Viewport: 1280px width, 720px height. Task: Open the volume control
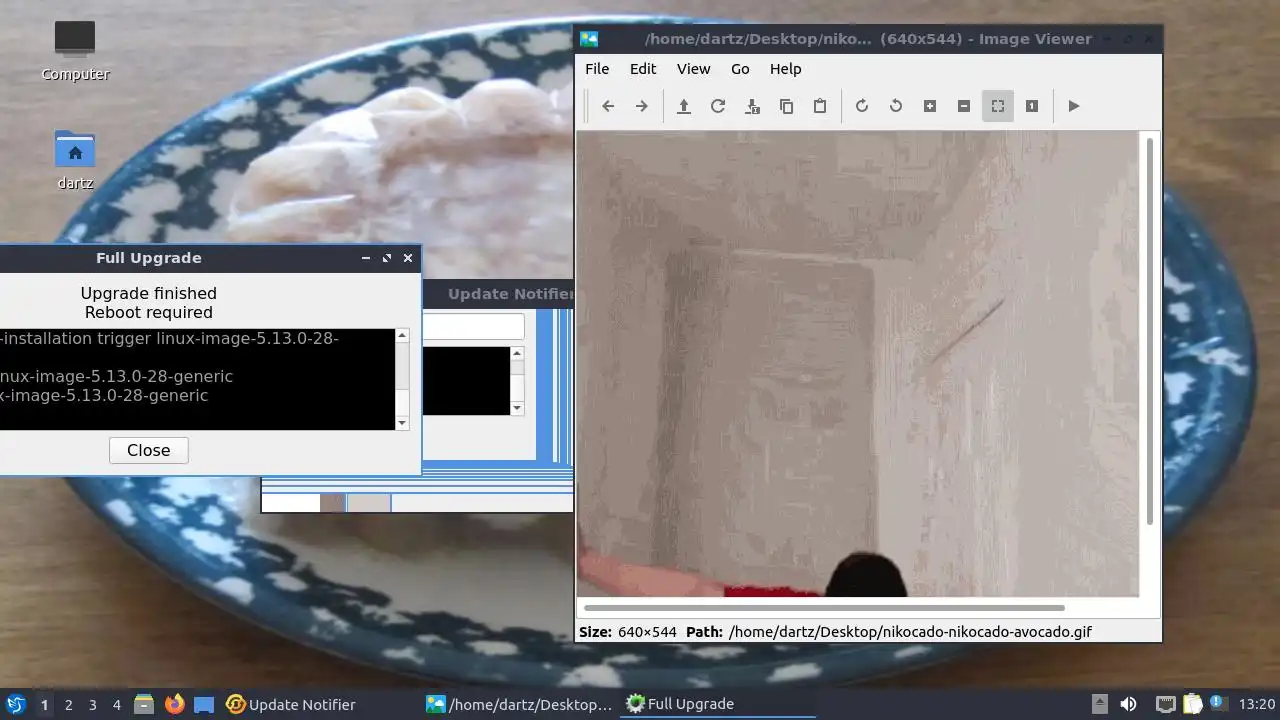click(1128, 704)
